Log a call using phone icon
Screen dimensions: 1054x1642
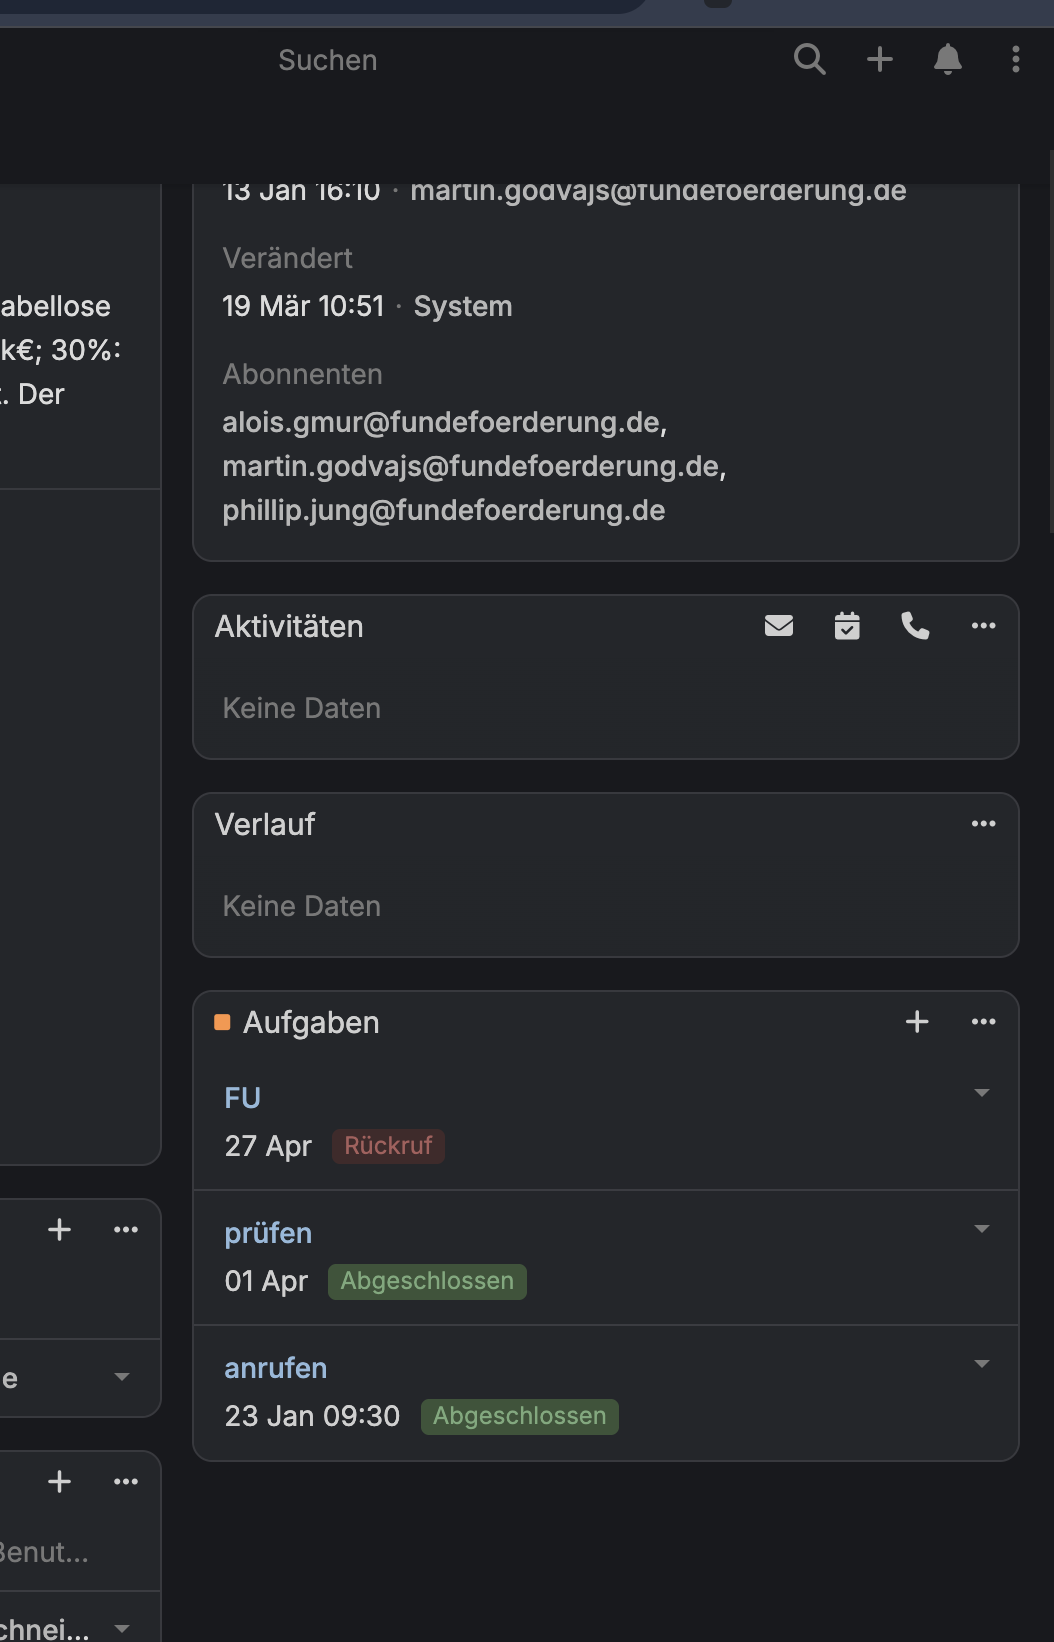pyautogui.click(x=915, y=626)
